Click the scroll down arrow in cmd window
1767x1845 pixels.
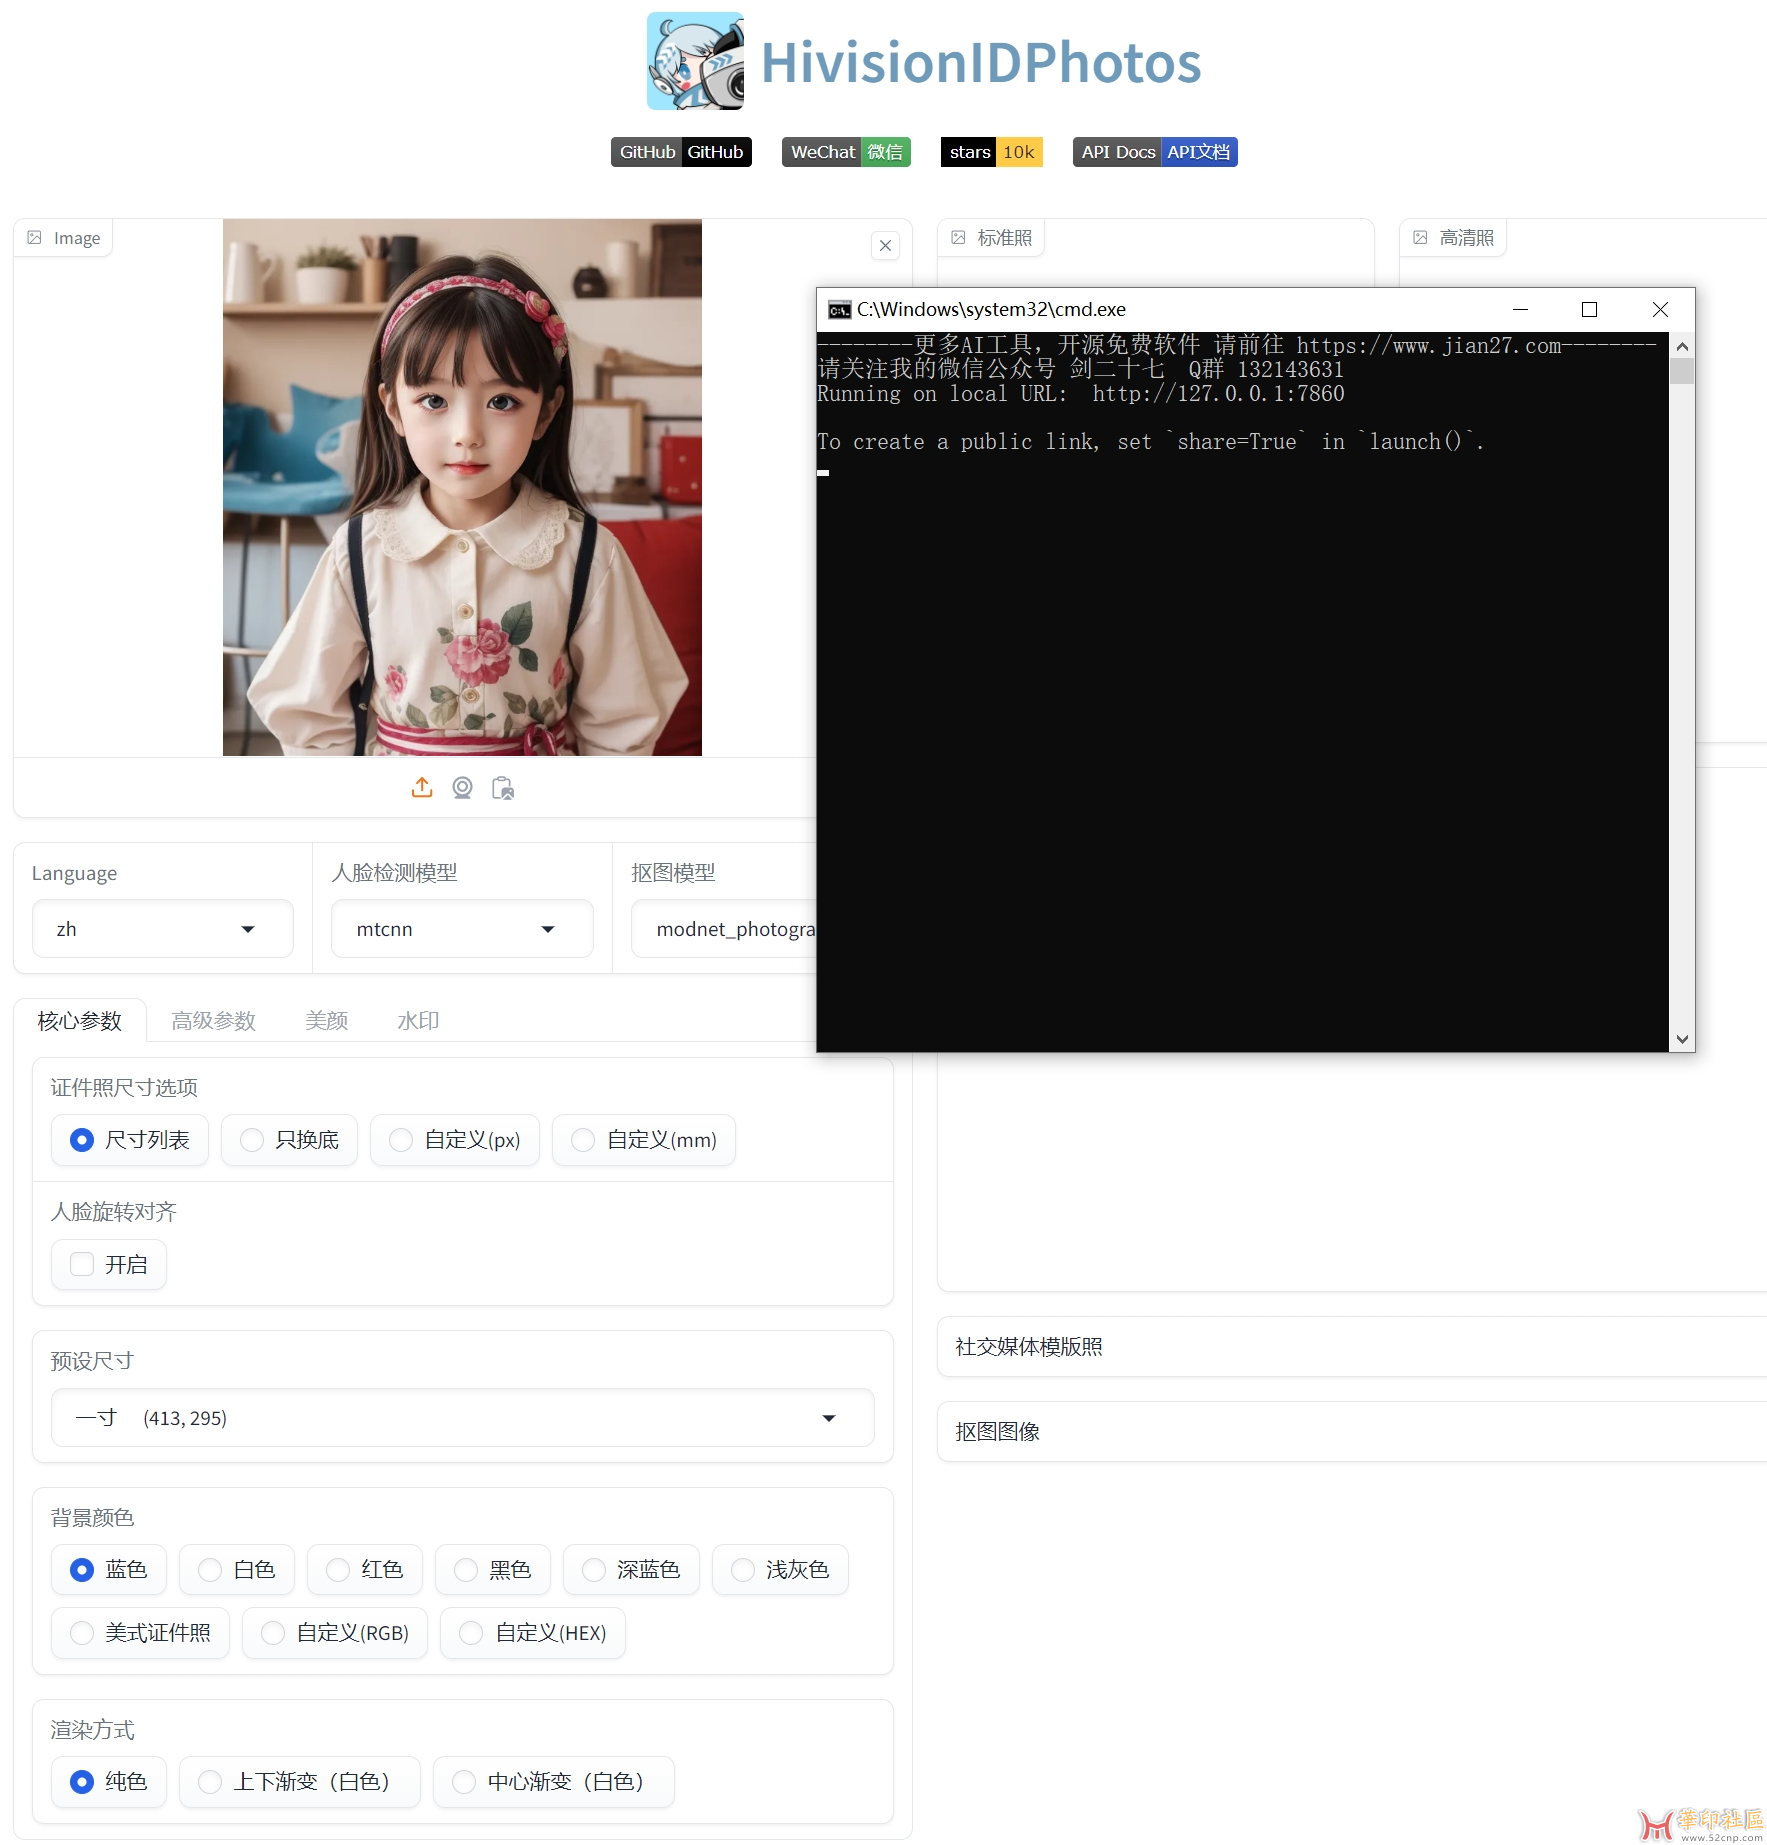(x=1682, y=1039)
